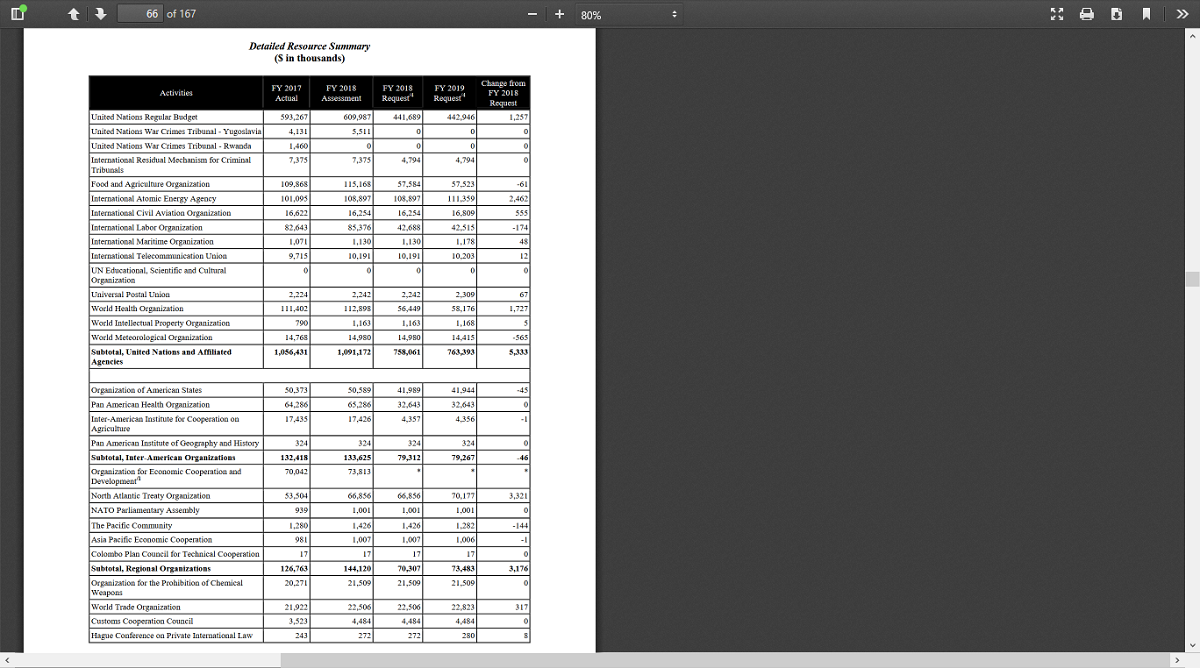
Task: Click the scroll down arrow
Action: pos(1192,645)
